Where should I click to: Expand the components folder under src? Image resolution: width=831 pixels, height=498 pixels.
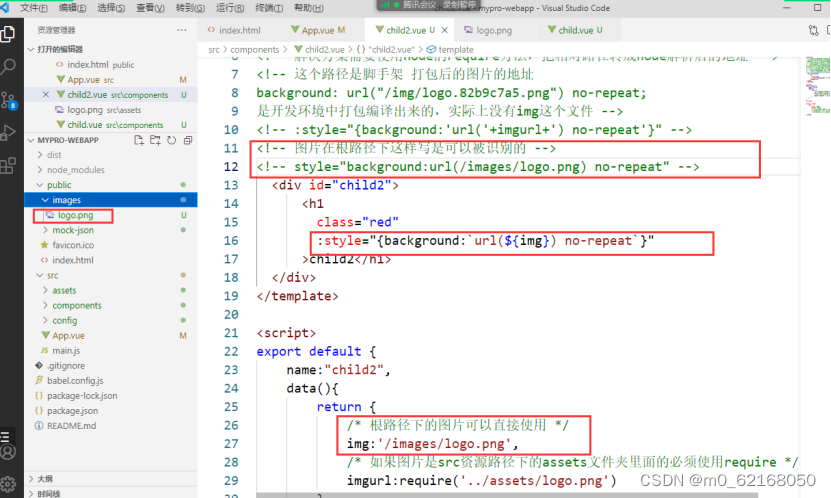[x=77, y=305]
